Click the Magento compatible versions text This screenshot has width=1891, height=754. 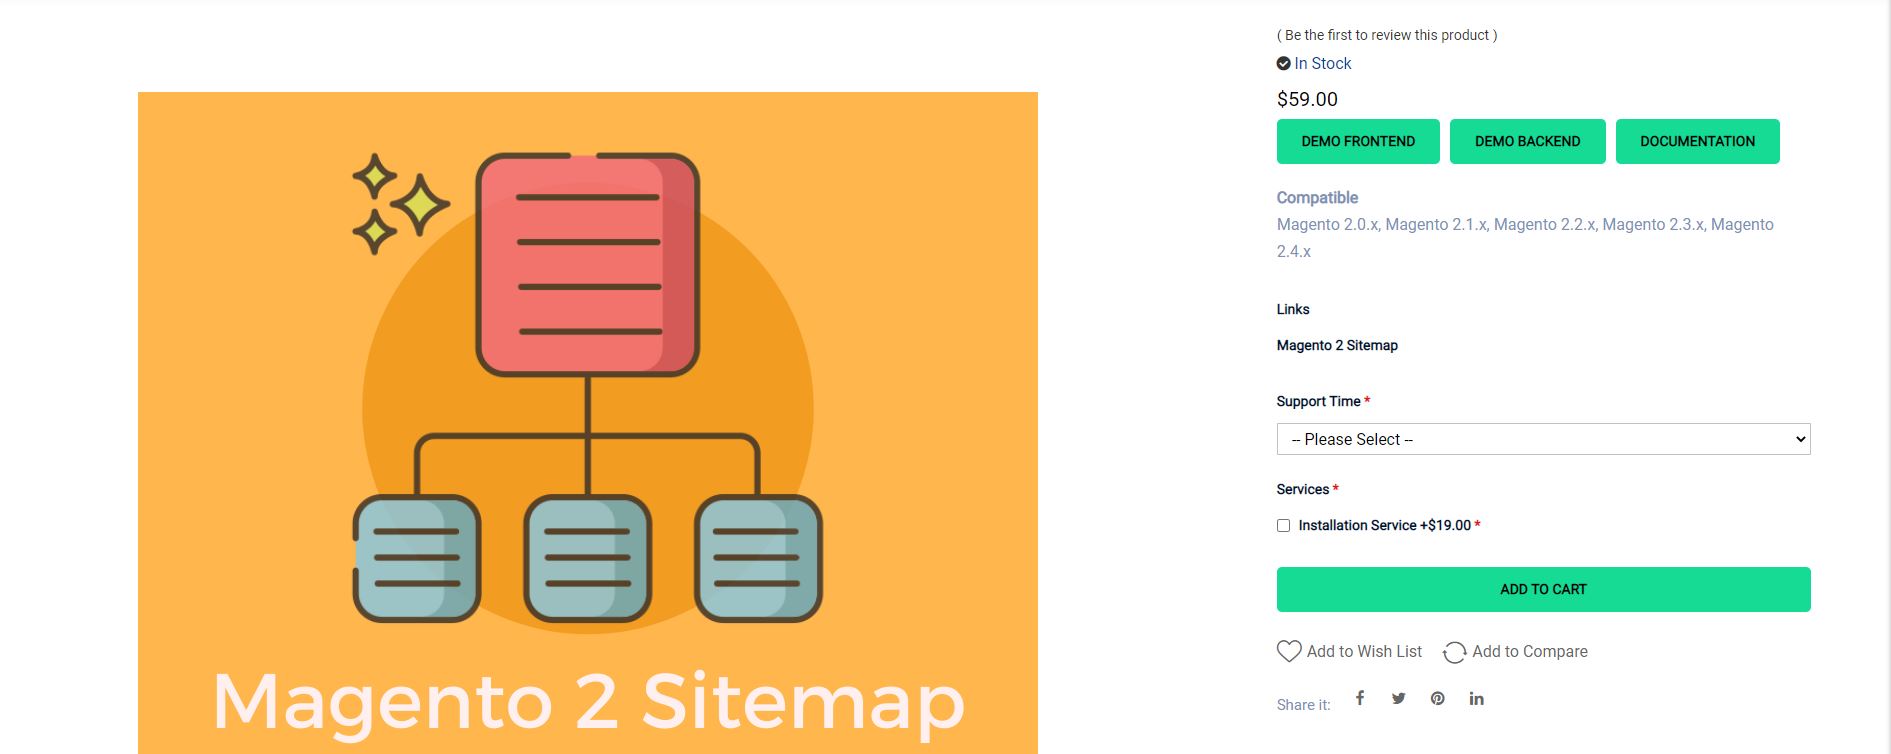pos(1525,238)
